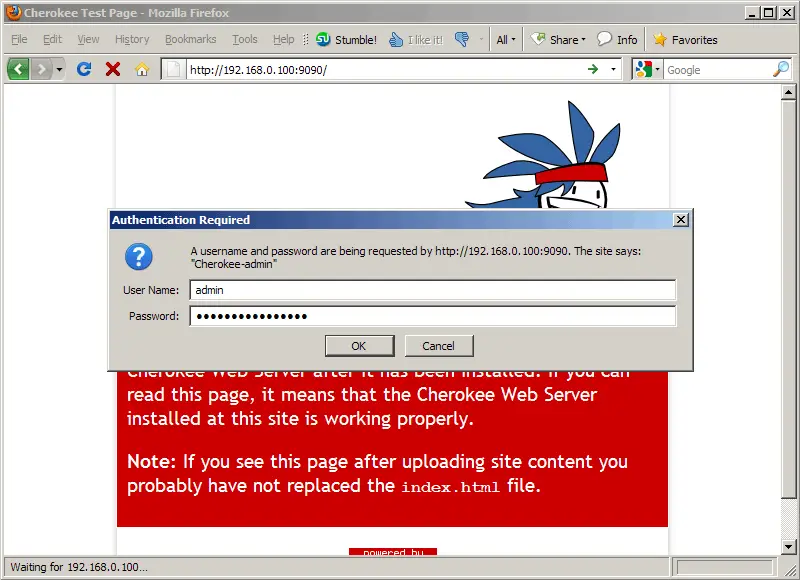Open the All topics dropdown

pyautogui.click(x=506, y=39)
